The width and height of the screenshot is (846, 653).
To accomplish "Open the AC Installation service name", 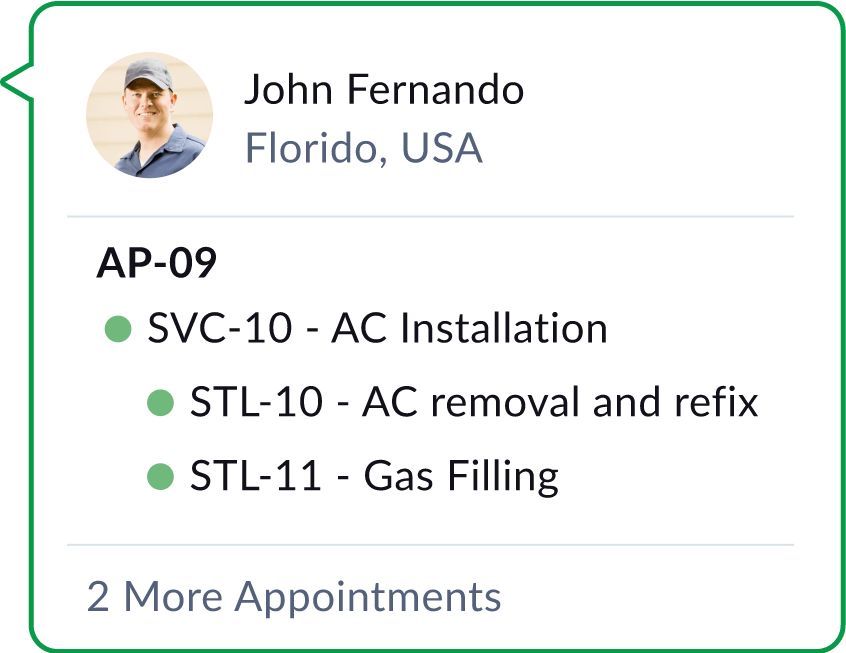I will 469,328.
